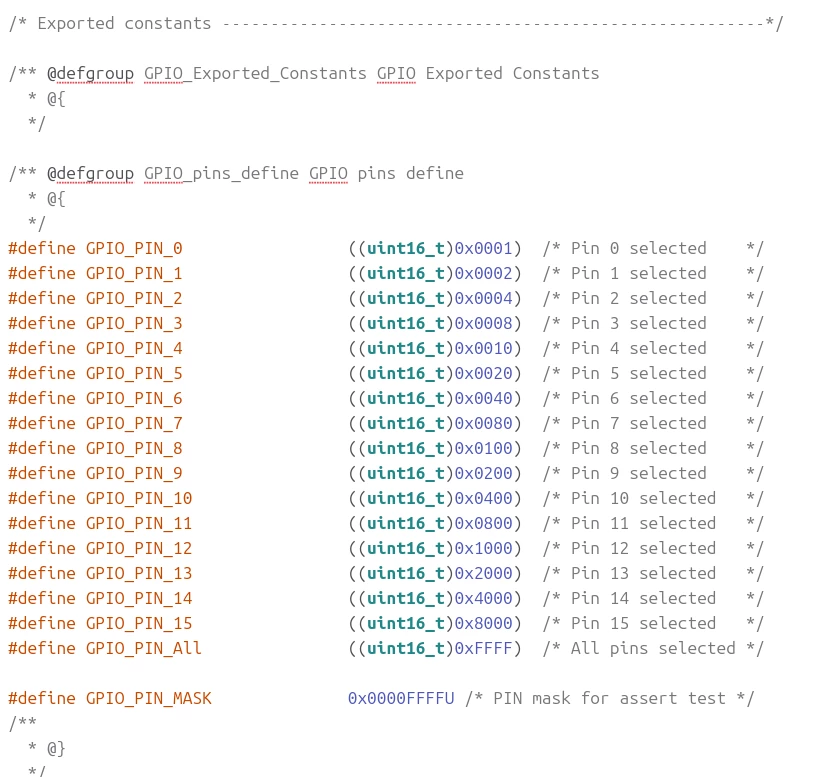The image size is (834, 777).
Task: Place cursor on value 0x1000
Action: pyautogui.click(x=483, y=548)
